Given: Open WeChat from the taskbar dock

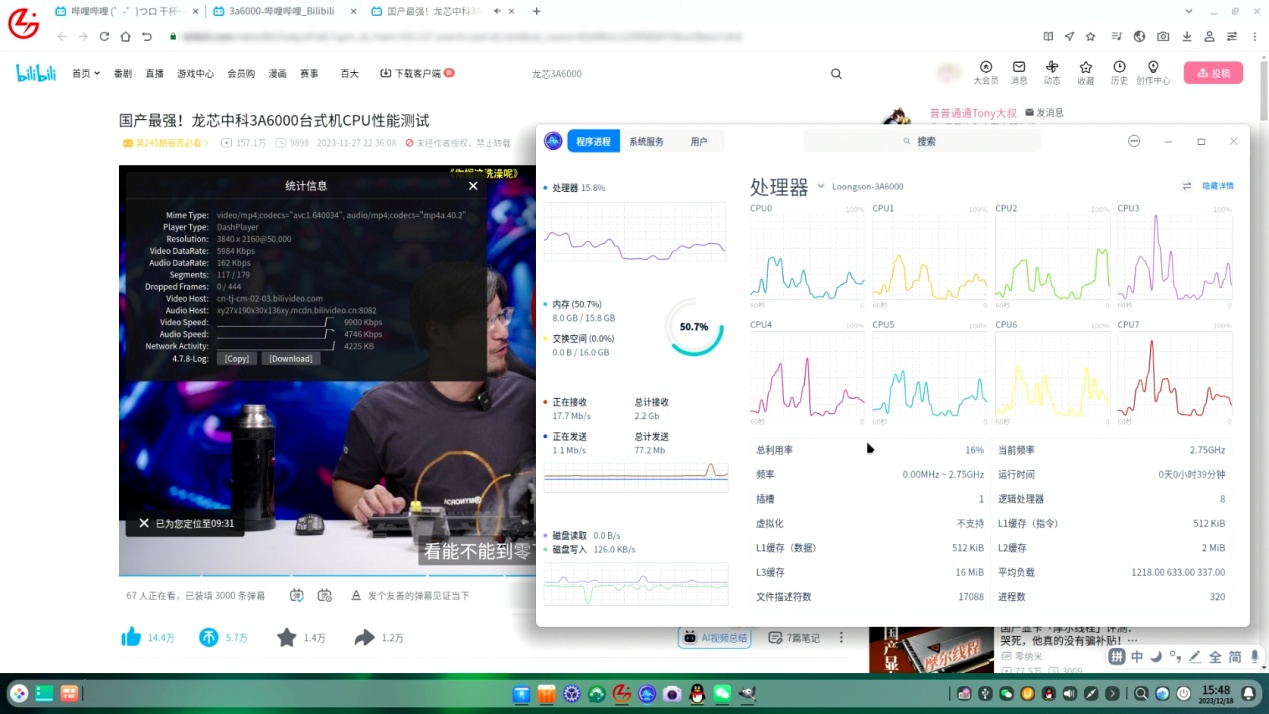Looking at the screenshot, I should [x=722, y=693].
